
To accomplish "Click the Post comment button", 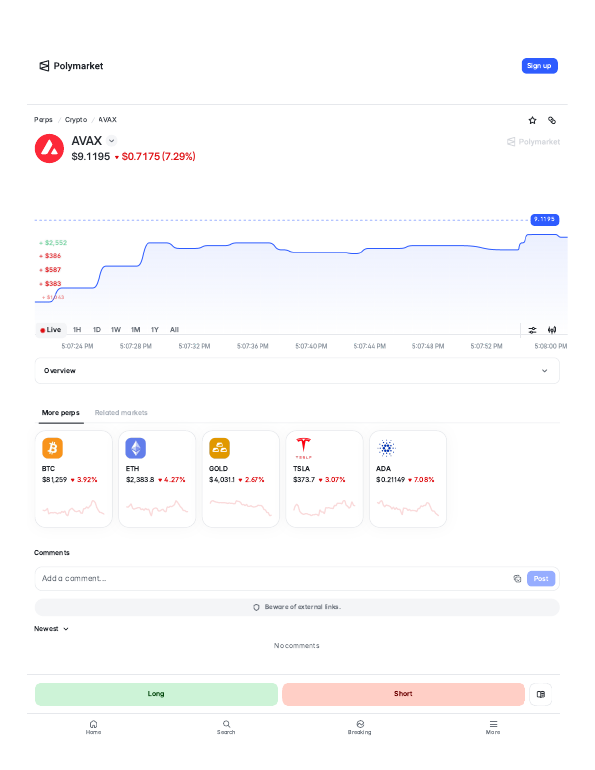I will click(541, 578).
